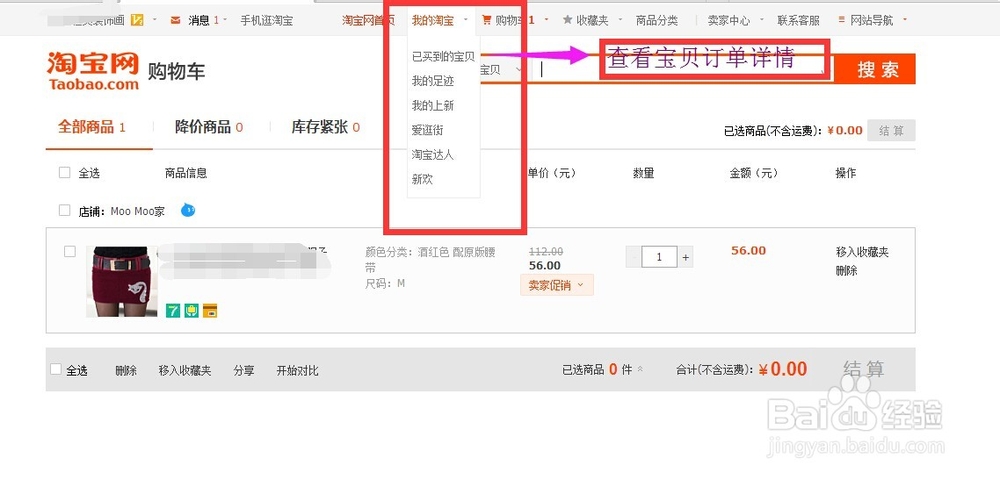Viewport: 1000px width, 480px height.
Task: Click 删除 in the product row
Action: (846, 271)
